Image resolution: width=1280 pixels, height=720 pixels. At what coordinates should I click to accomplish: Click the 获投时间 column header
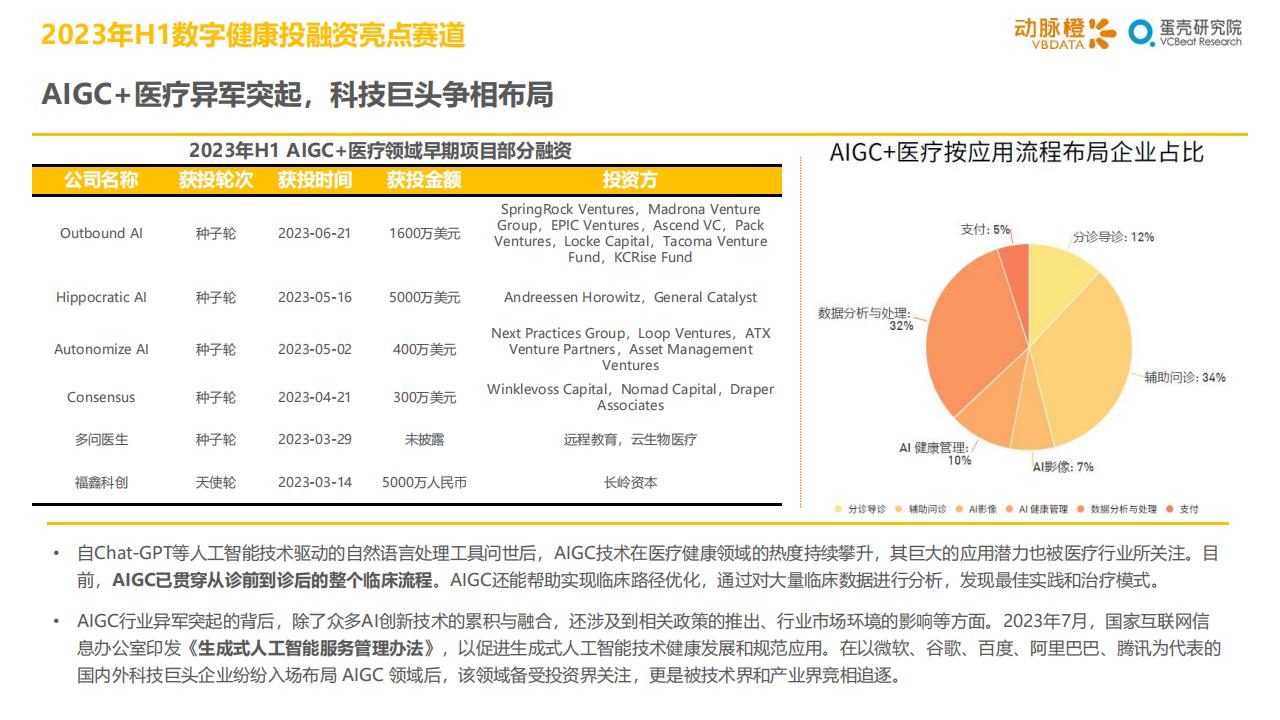coord(315,181)
